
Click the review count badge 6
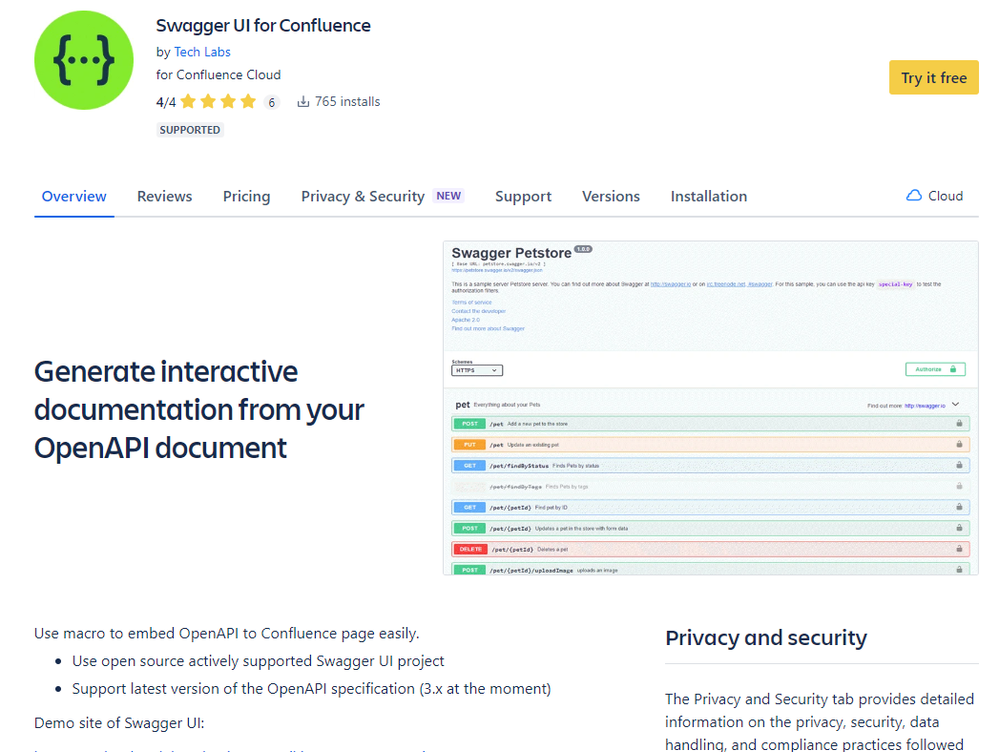coord(272,102)
